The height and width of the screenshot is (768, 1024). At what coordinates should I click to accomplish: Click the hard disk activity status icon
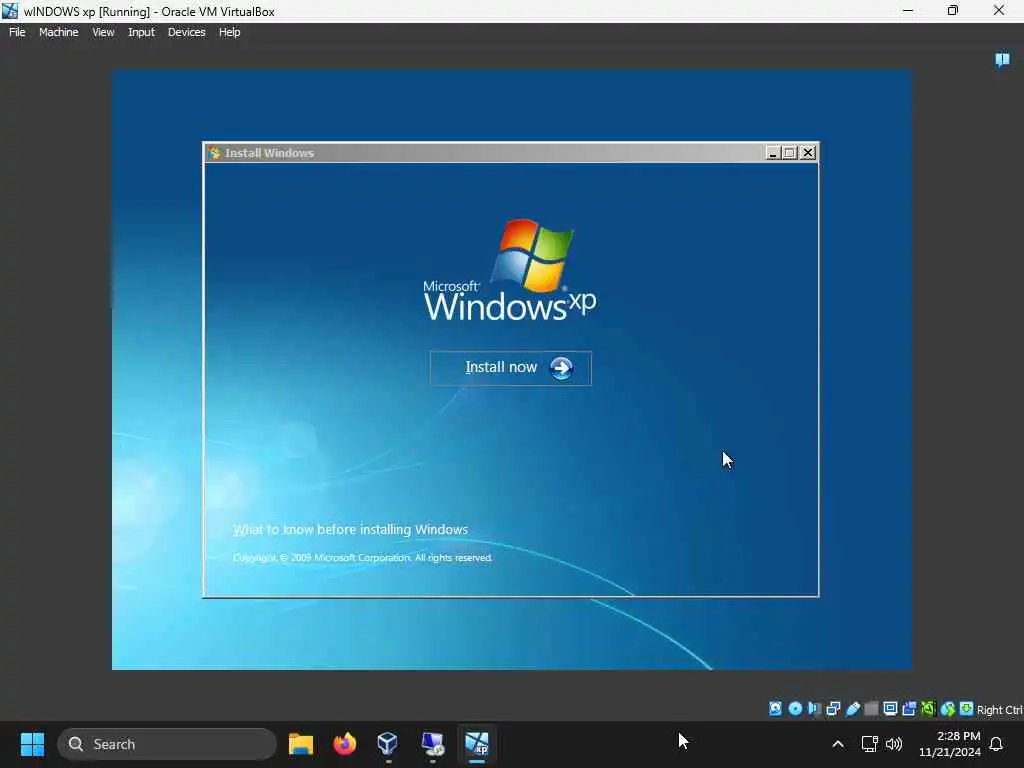775,709
